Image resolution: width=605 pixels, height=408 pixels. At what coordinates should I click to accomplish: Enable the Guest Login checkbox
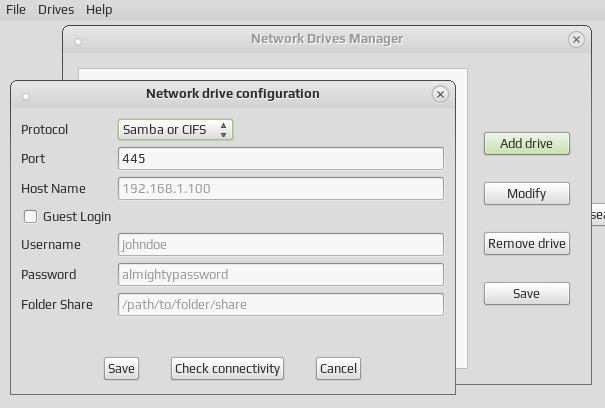pos(30,217)
